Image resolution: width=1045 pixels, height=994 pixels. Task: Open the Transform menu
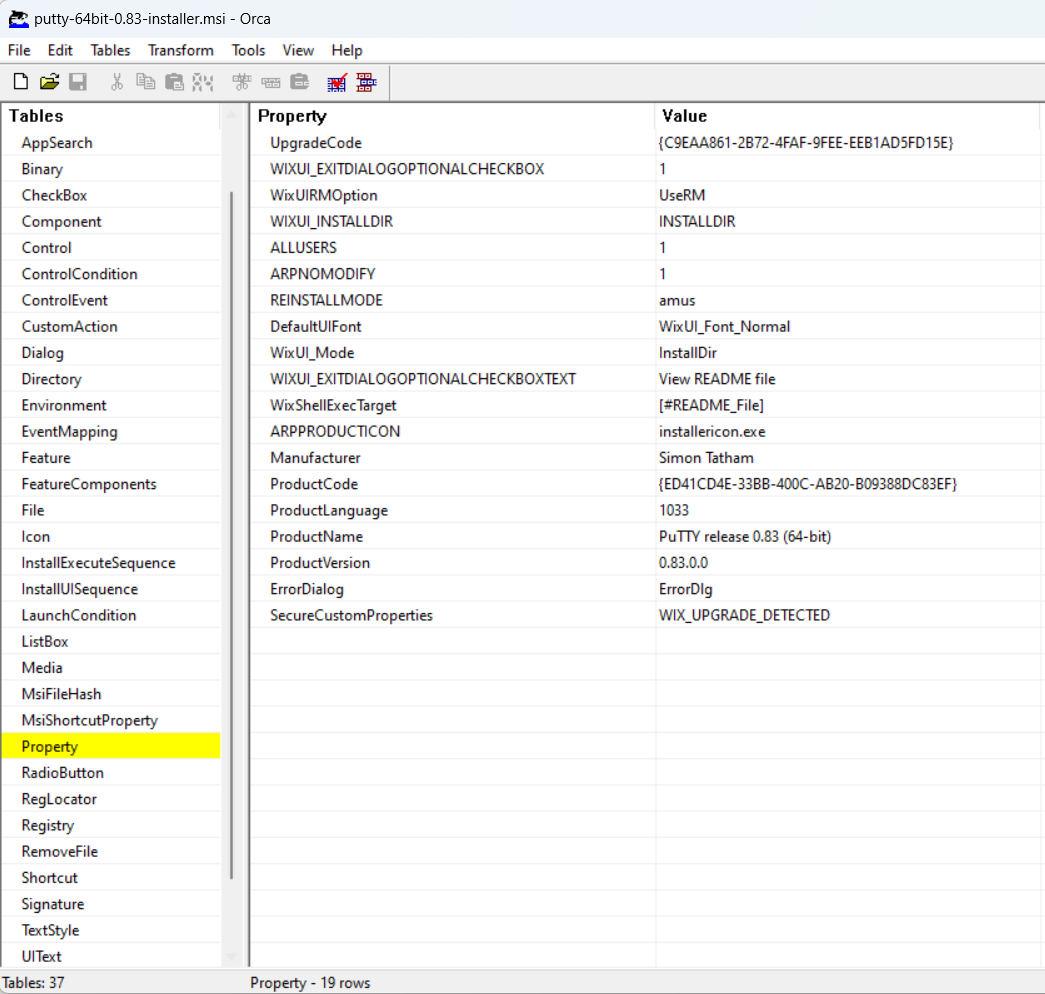pyautogui.click(x=180, y=50)
